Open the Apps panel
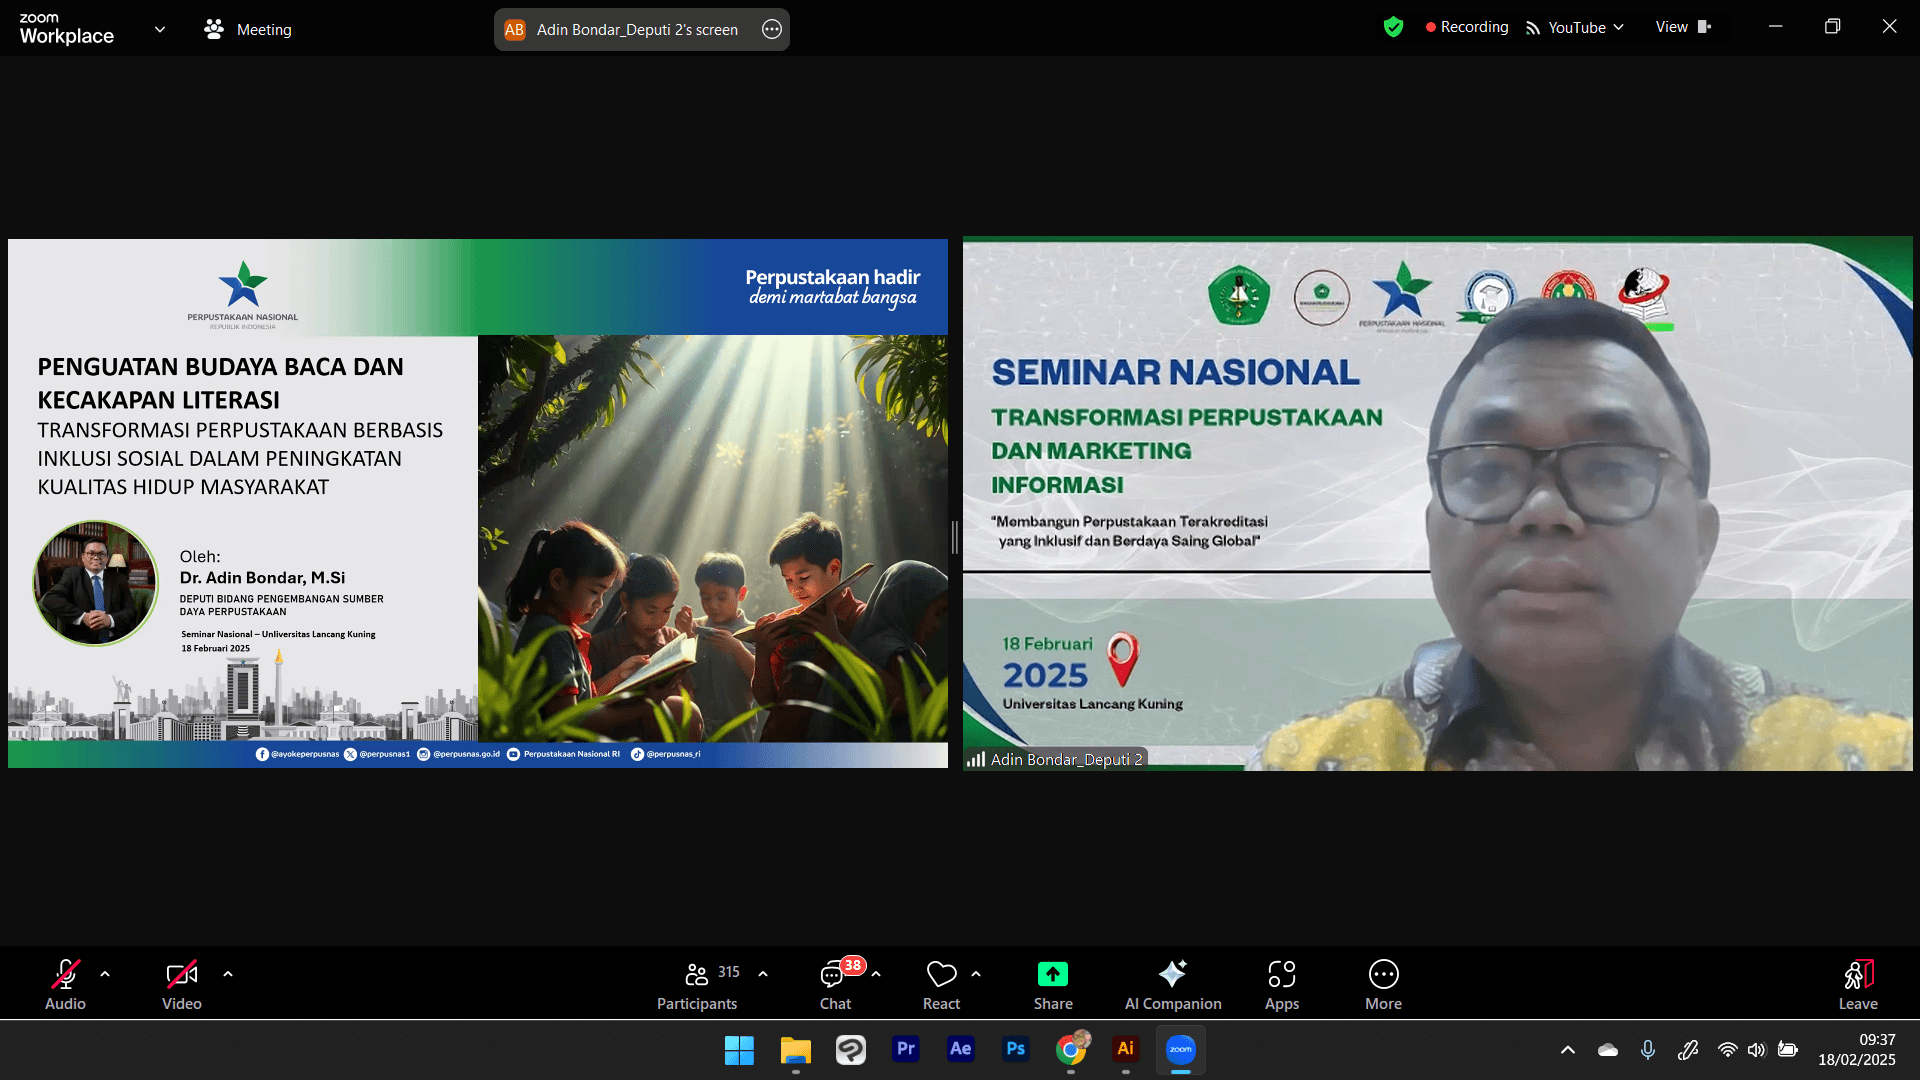The width and height of the screenshot is (1920, 1080). [x=1282, y=984]
